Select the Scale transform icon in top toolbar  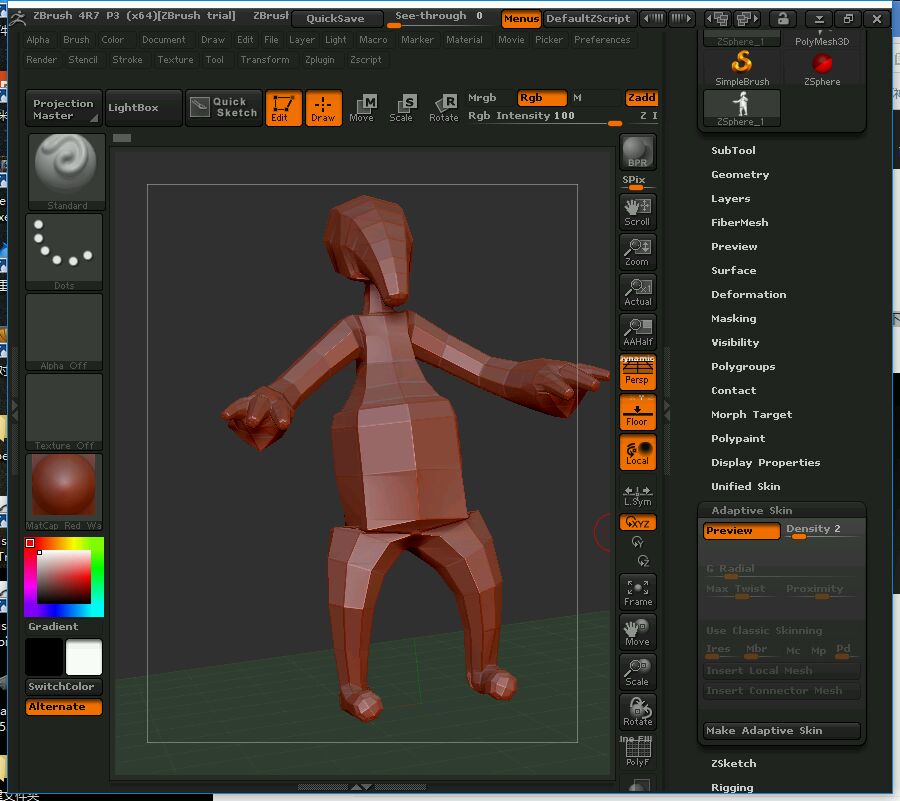coord(401,108)
